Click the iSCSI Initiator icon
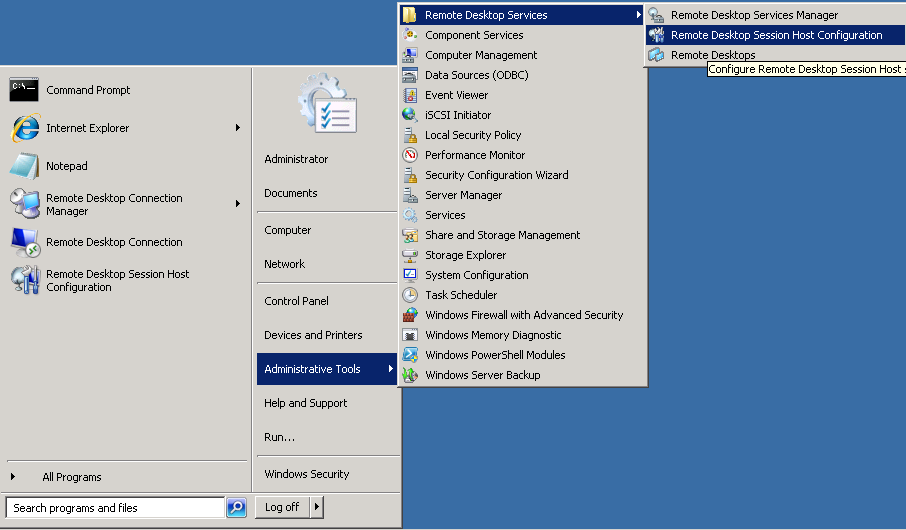 pos(410,115)
